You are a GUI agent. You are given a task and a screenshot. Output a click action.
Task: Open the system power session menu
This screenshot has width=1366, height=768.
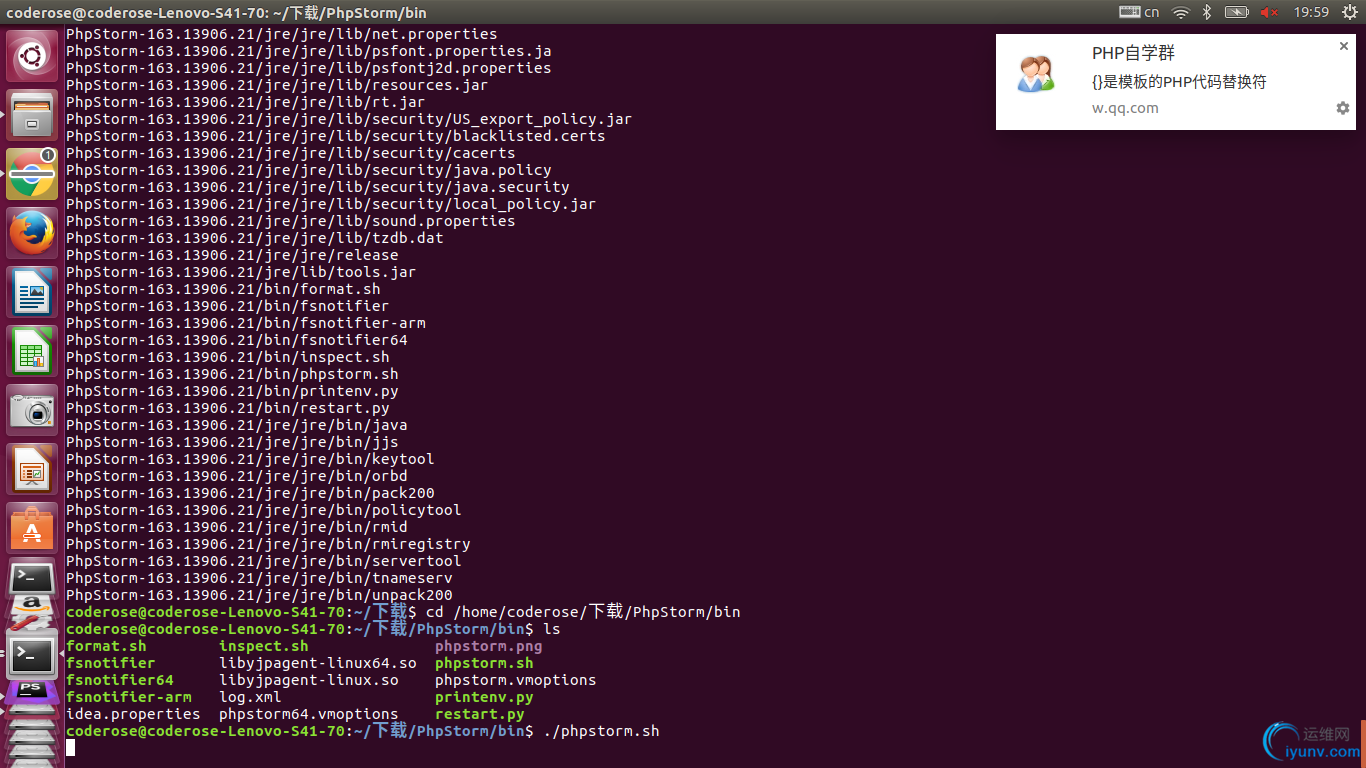1348,12
